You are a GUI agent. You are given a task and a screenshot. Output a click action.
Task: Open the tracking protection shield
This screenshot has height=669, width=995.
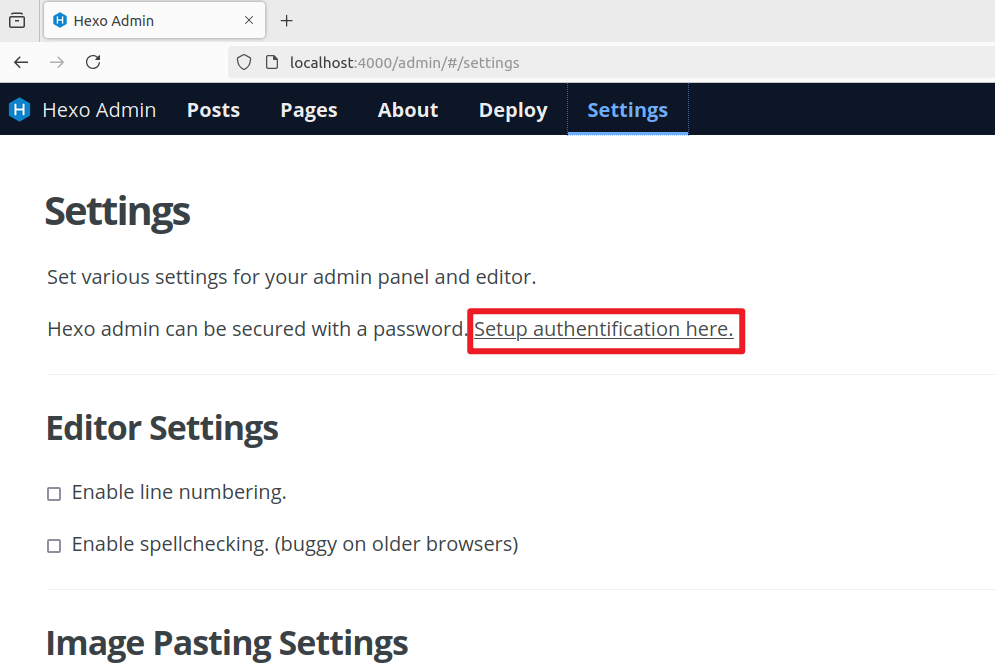pos(243,62)
